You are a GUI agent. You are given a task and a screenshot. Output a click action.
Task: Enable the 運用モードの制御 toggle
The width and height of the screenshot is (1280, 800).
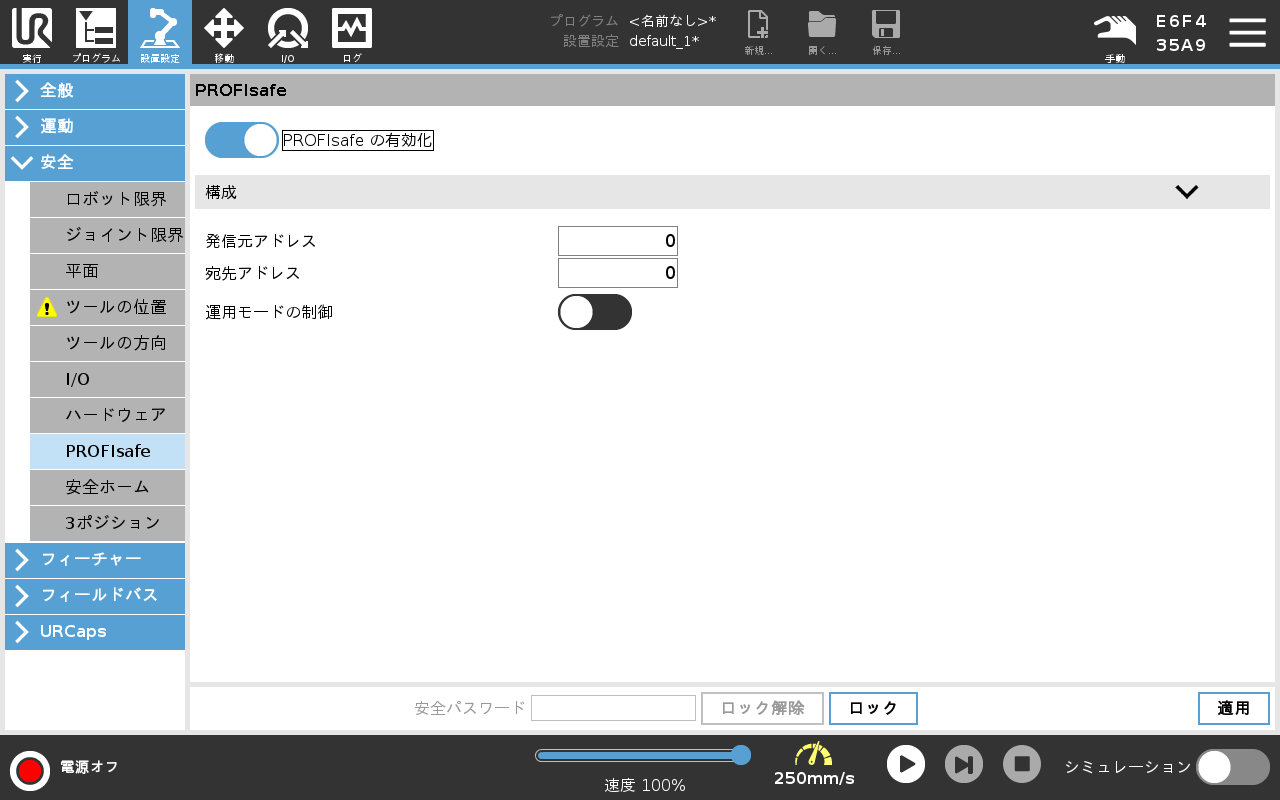coord(595,312)
